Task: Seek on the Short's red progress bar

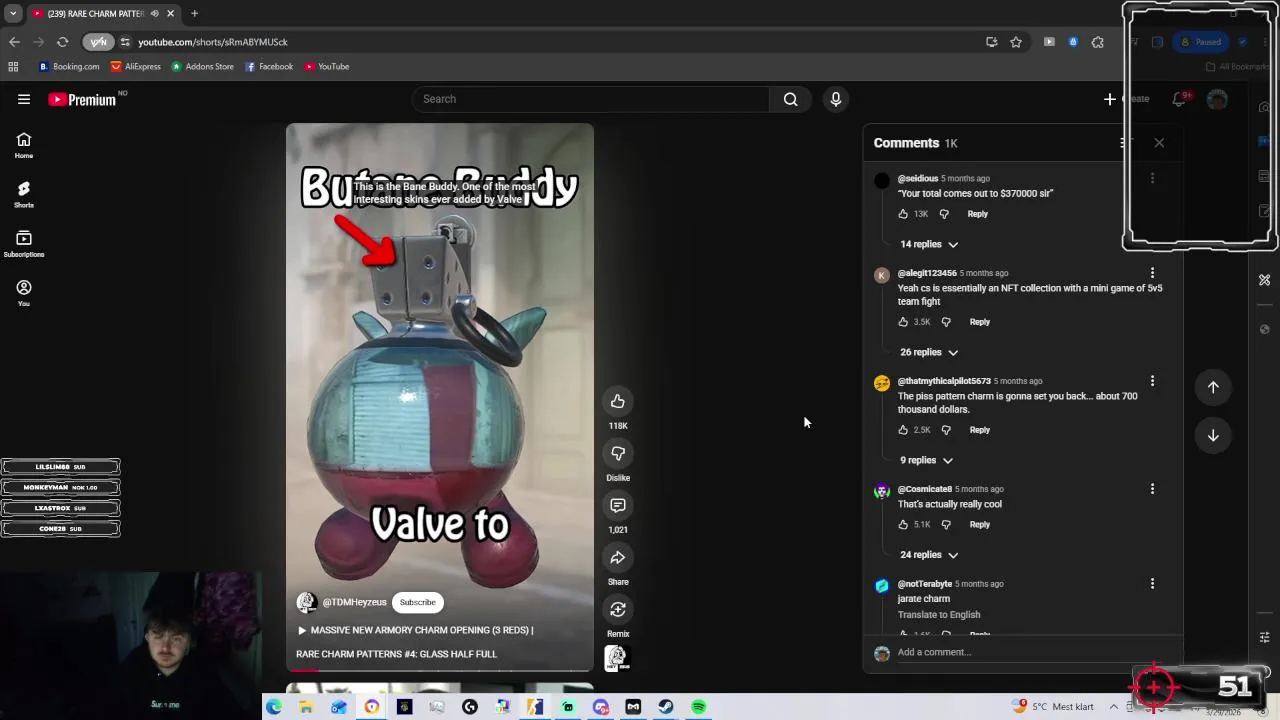Action: click(440, 670)
